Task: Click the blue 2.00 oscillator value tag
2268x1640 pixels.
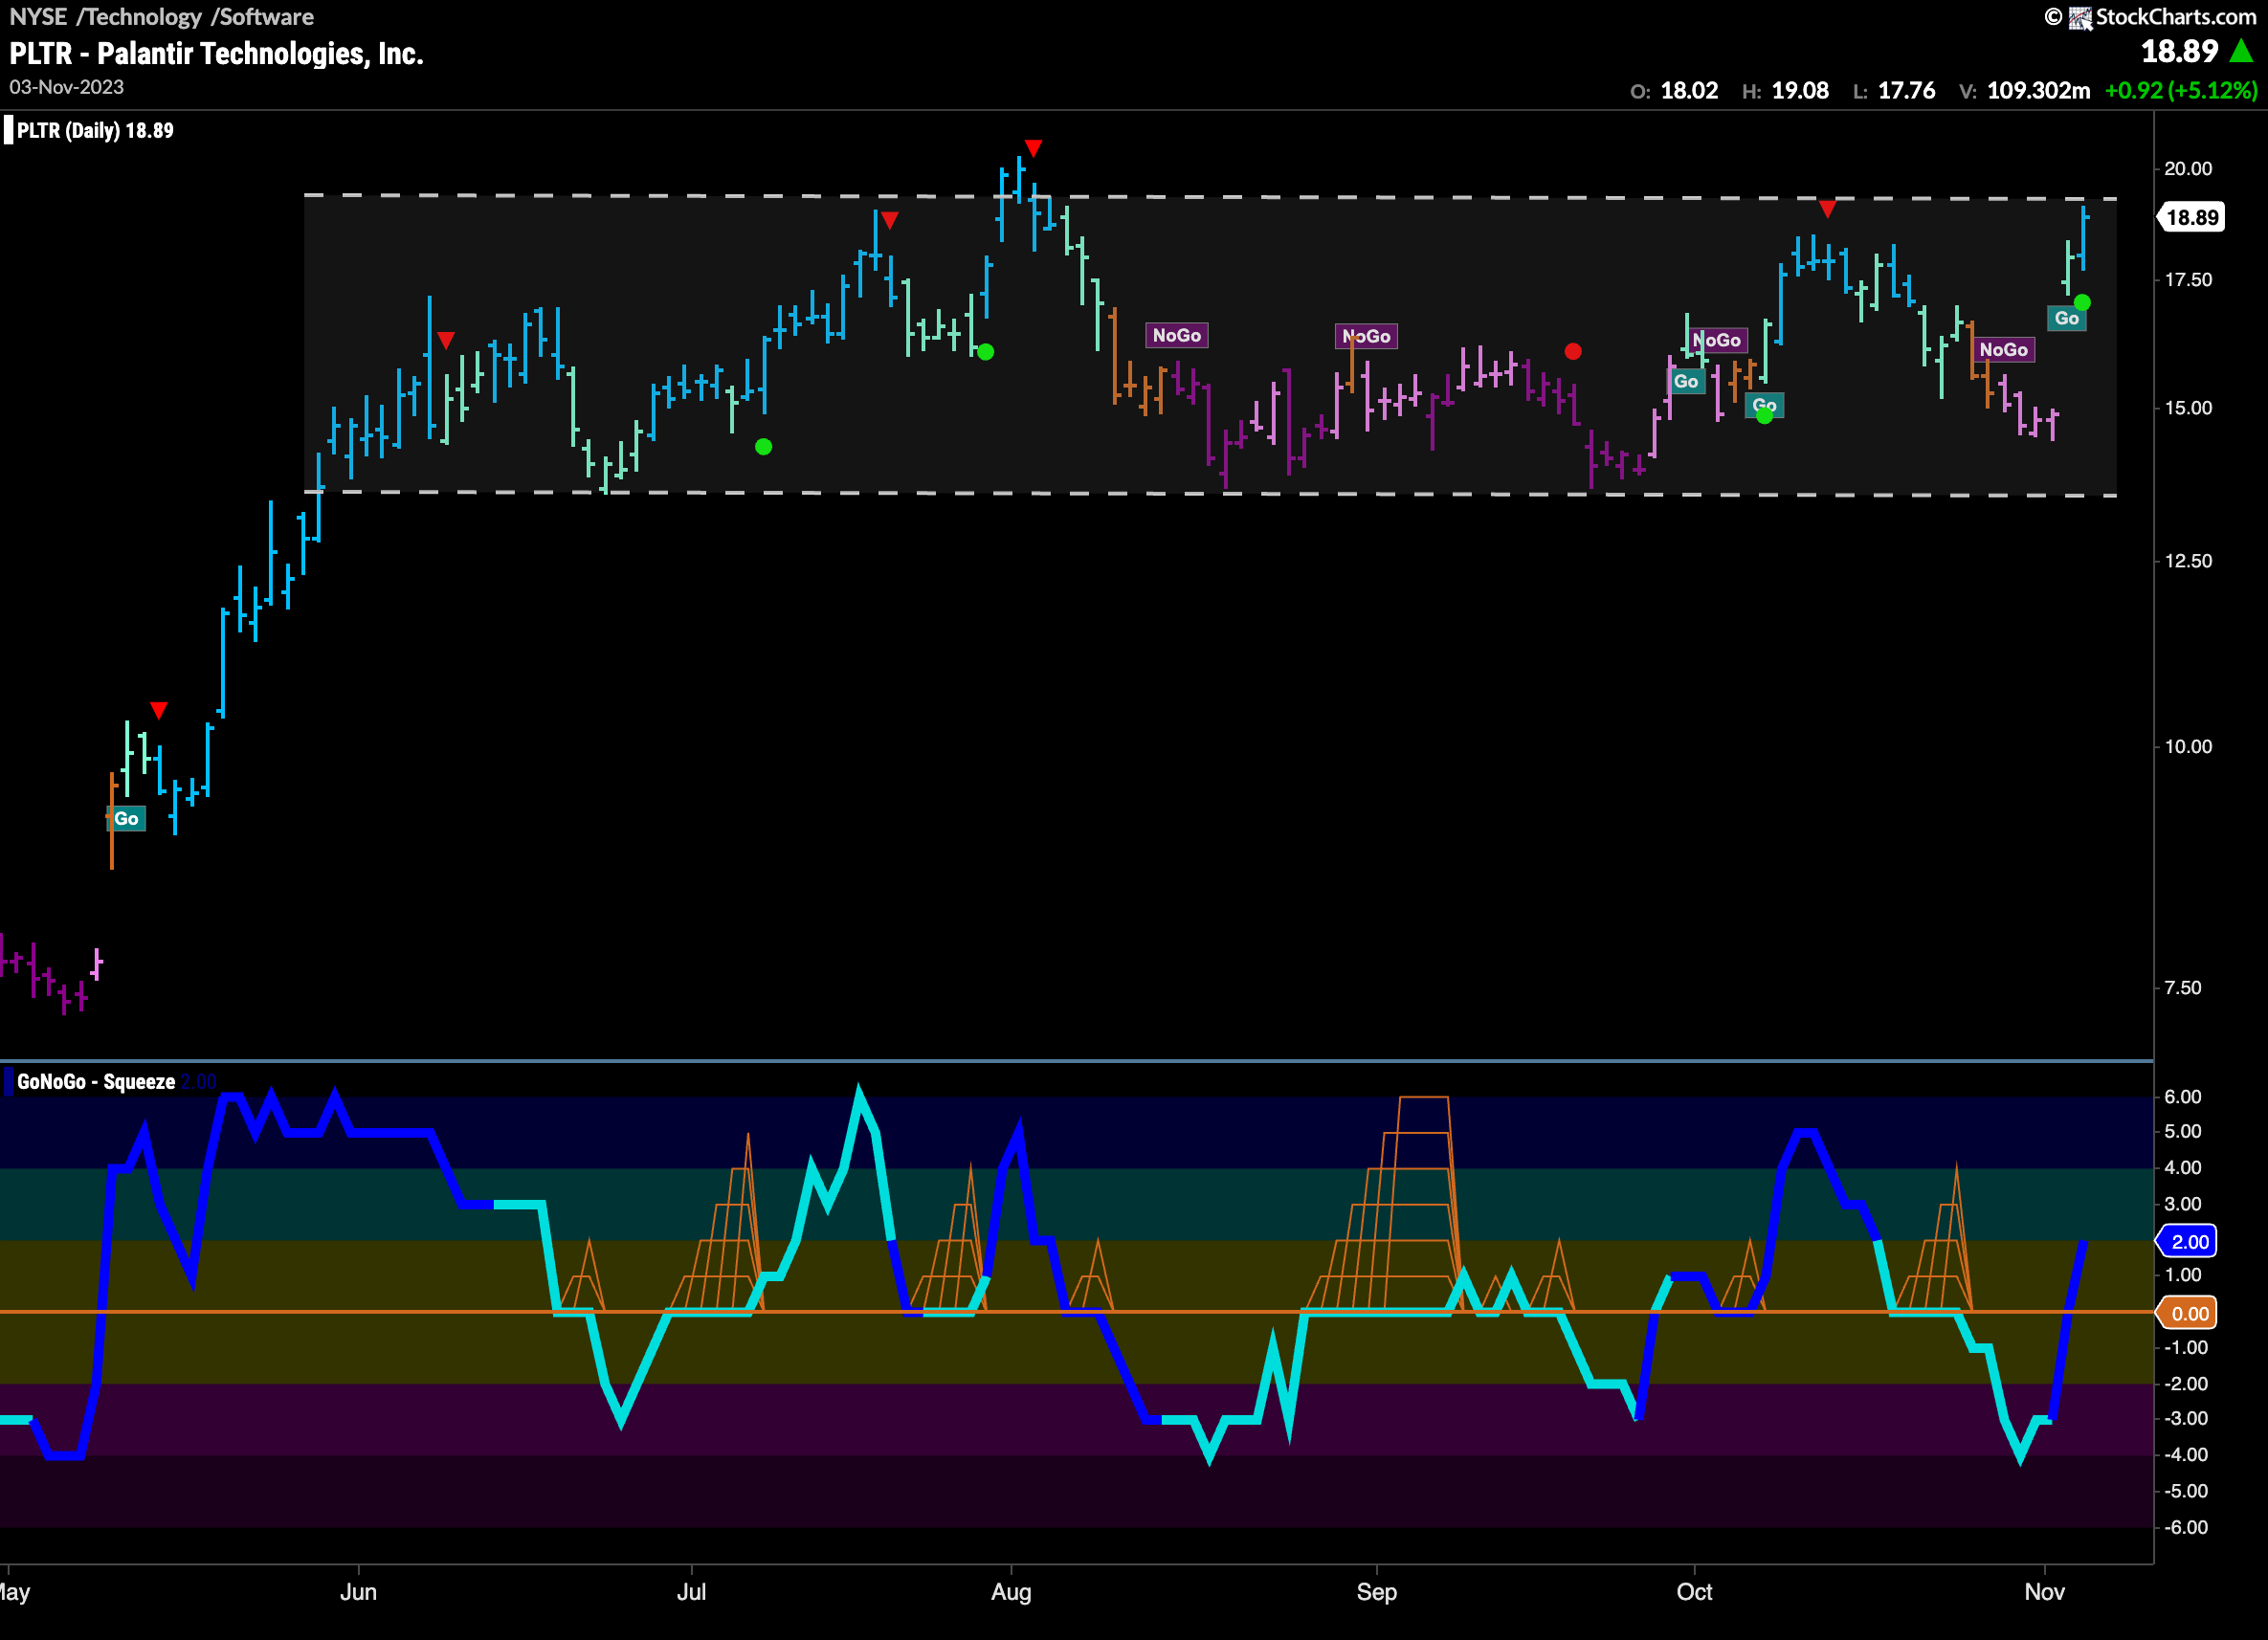Action: pyautogui.click(x=2188, y=1241)
